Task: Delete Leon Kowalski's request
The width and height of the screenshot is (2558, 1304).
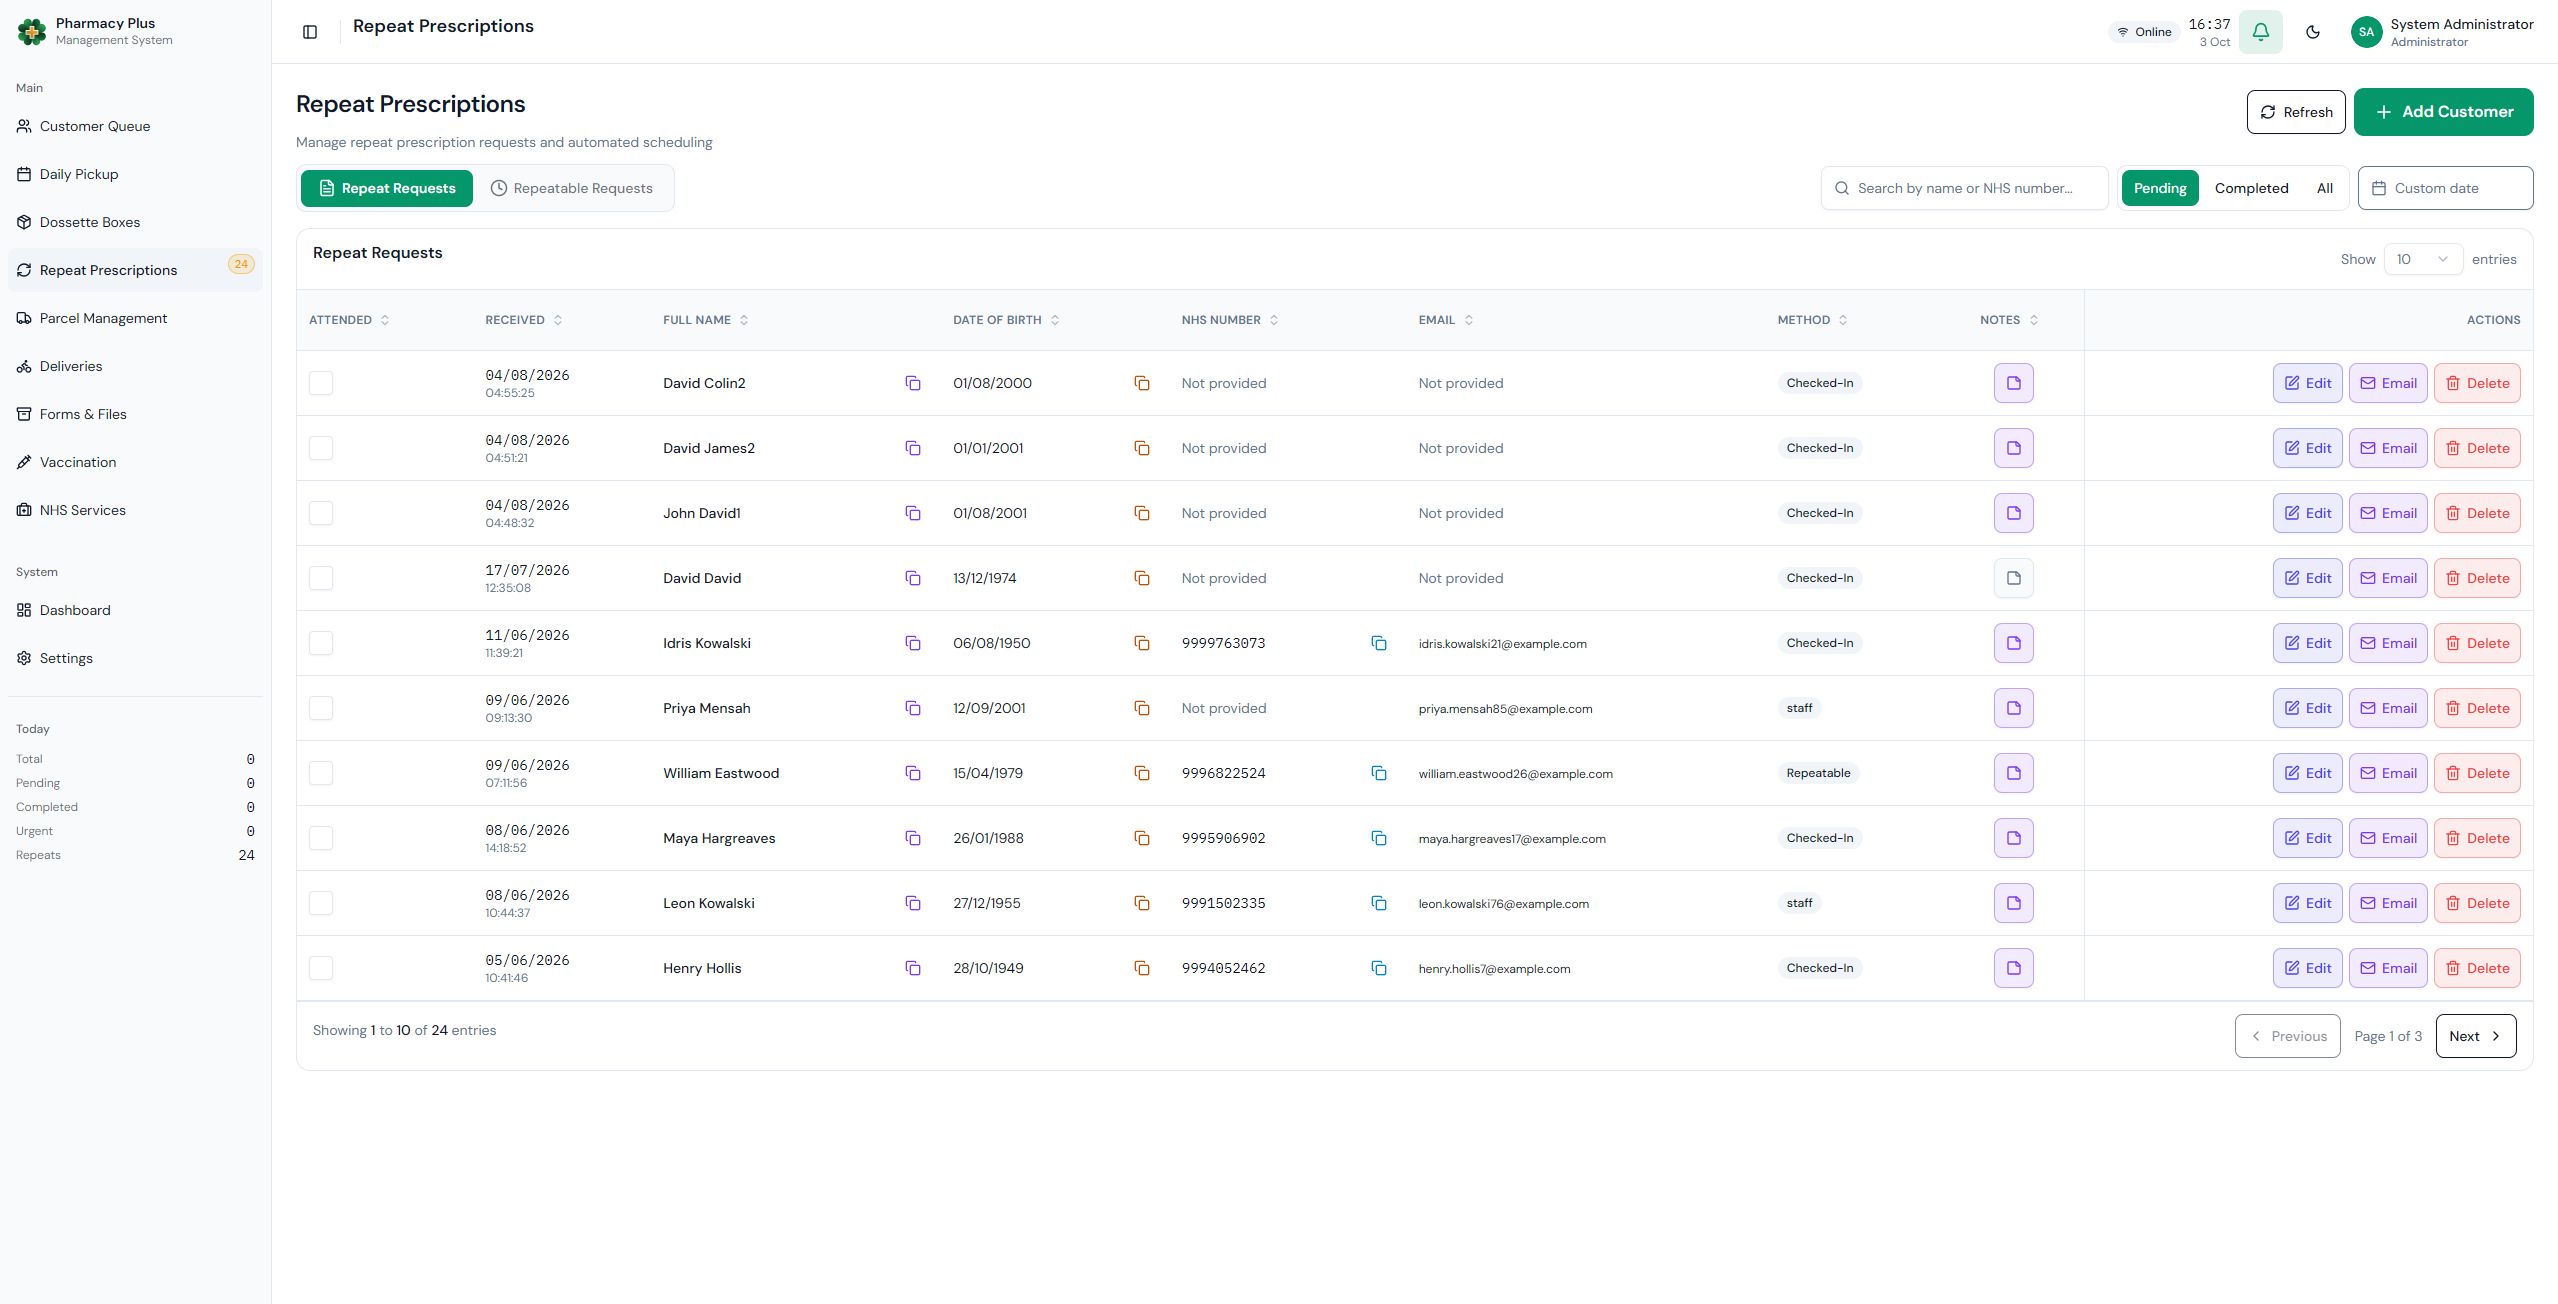Action: point(2477,903)
